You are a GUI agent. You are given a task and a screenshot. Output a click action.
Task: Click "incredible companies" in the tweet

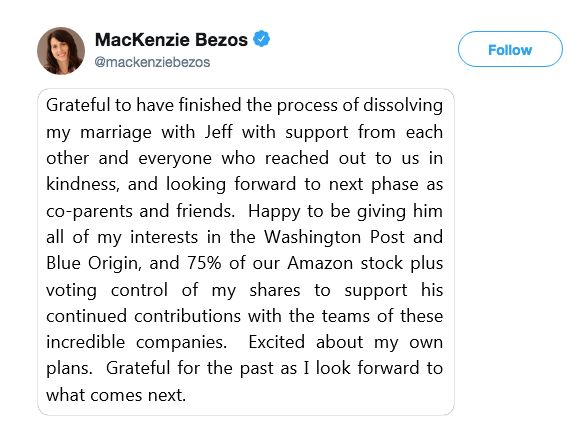pyautogui.click(x=136, y=342)
